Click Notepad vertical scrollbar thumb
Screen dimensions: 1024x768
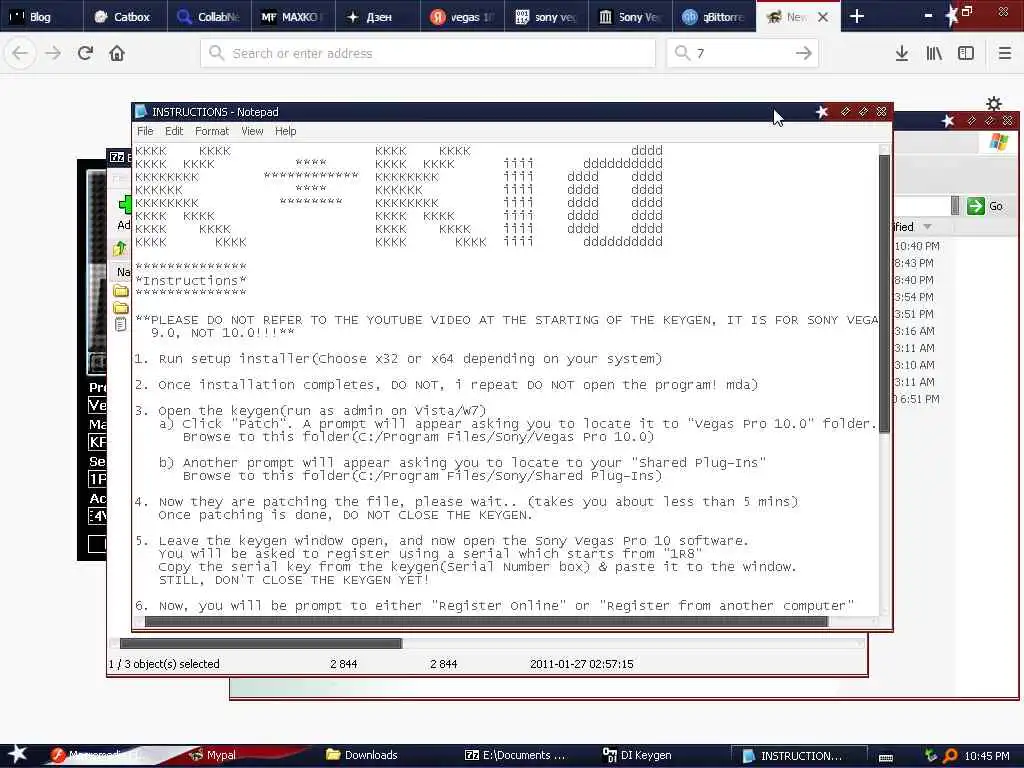[884, 293]
